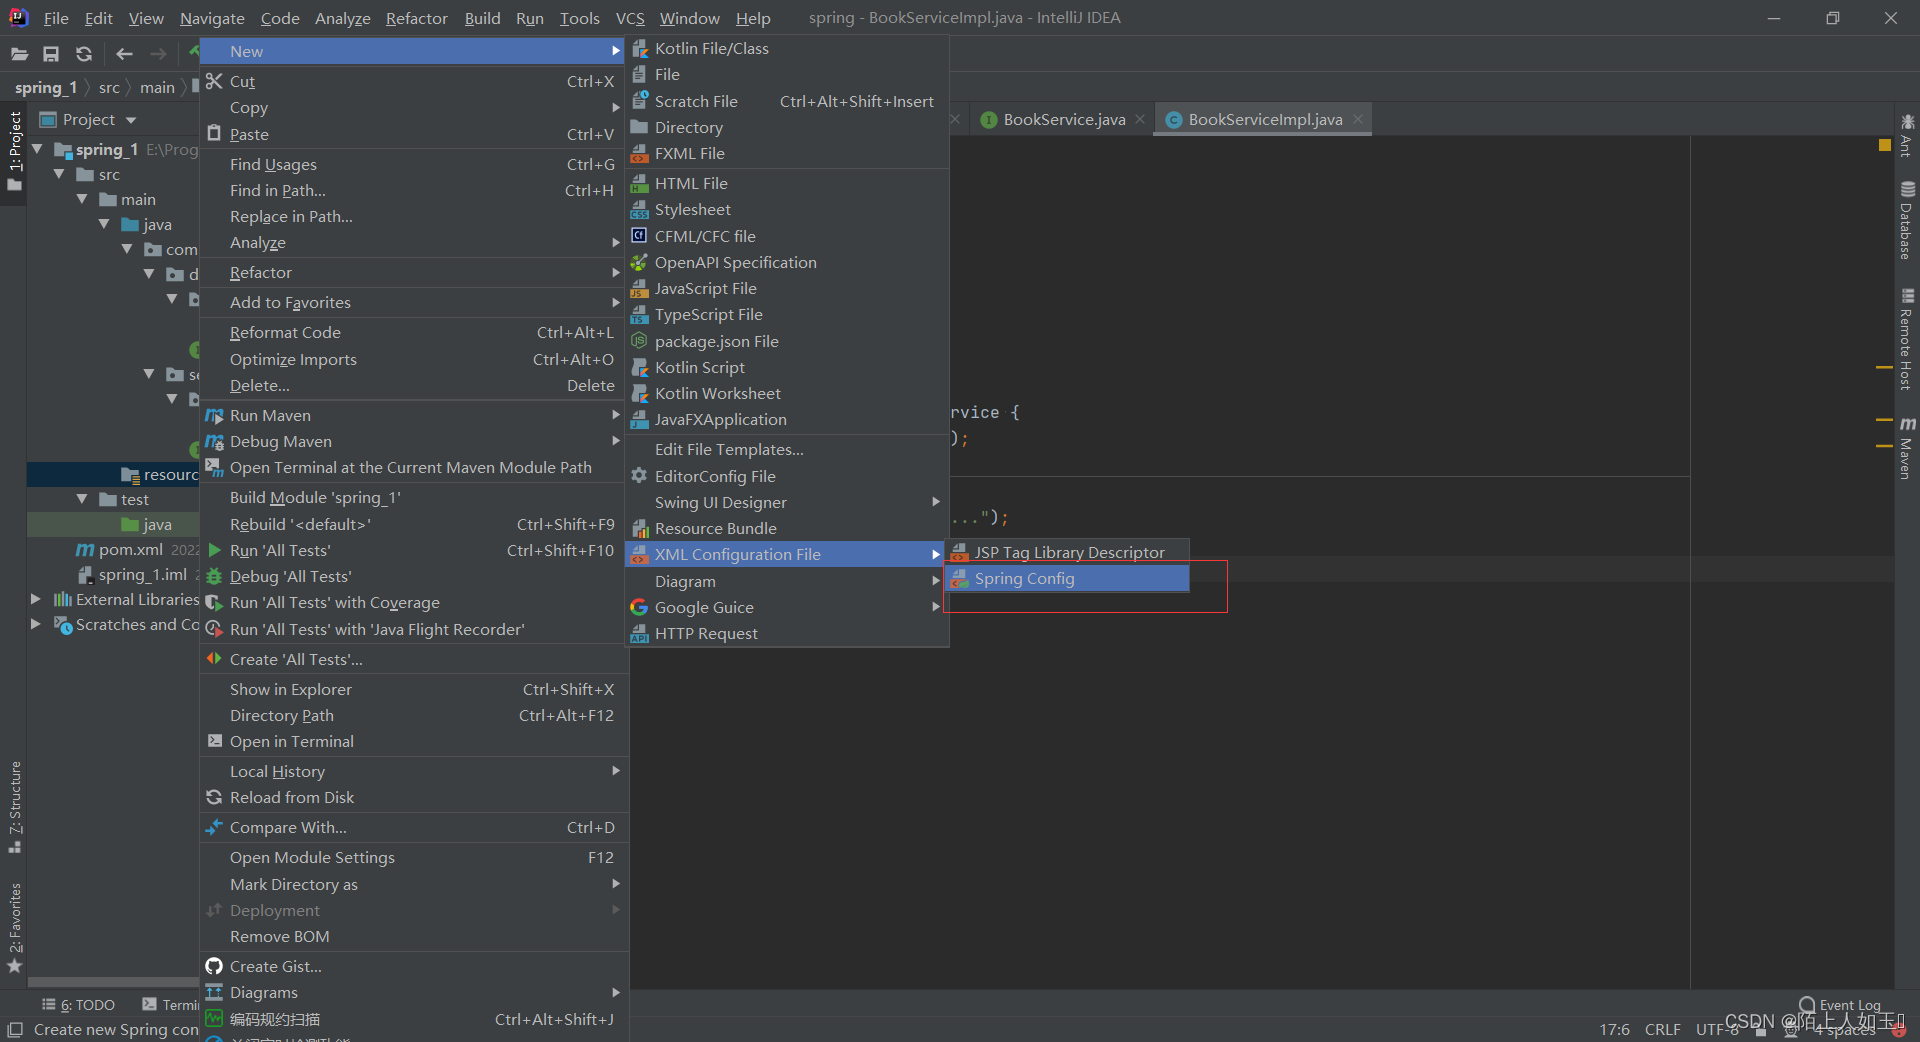1920x1042 pixels.
Task: Open the Ant tool window
Action: pyautogui.click(x=1907, y=135)
